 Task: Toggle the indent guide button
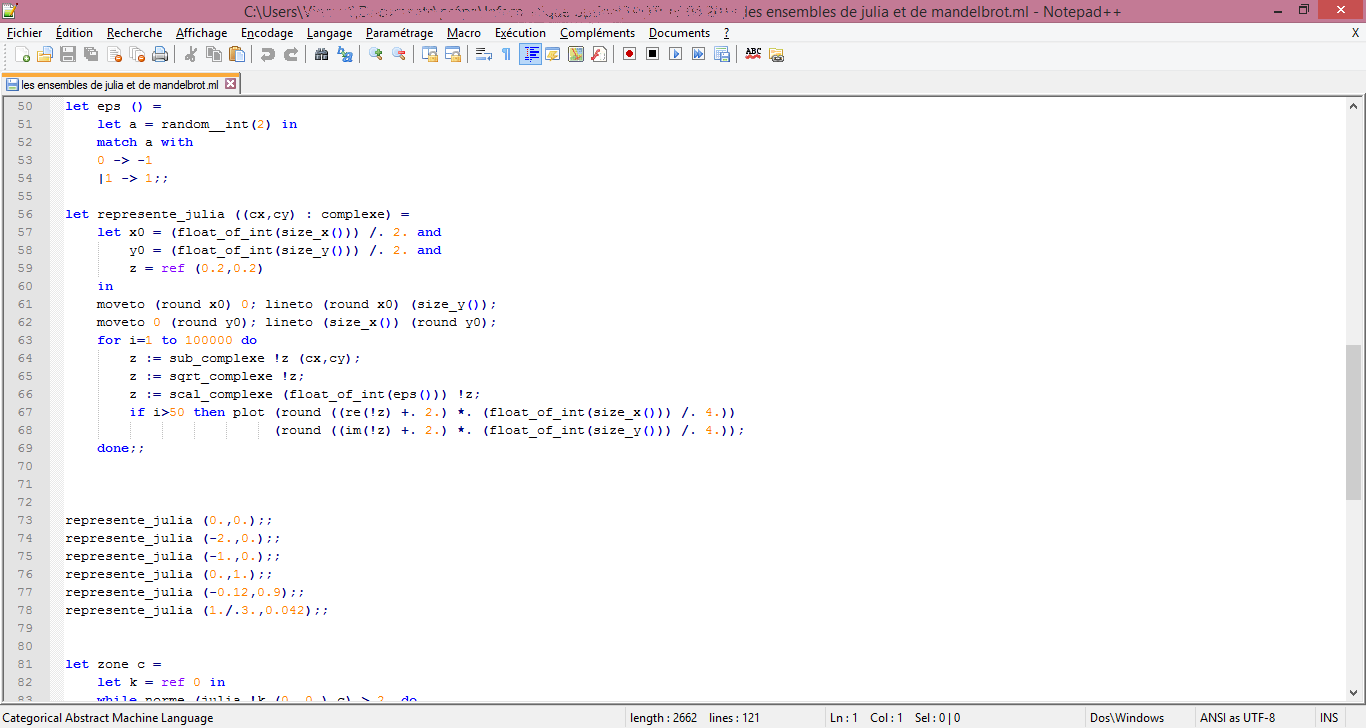pyautogui.click(x=530, y=54)
